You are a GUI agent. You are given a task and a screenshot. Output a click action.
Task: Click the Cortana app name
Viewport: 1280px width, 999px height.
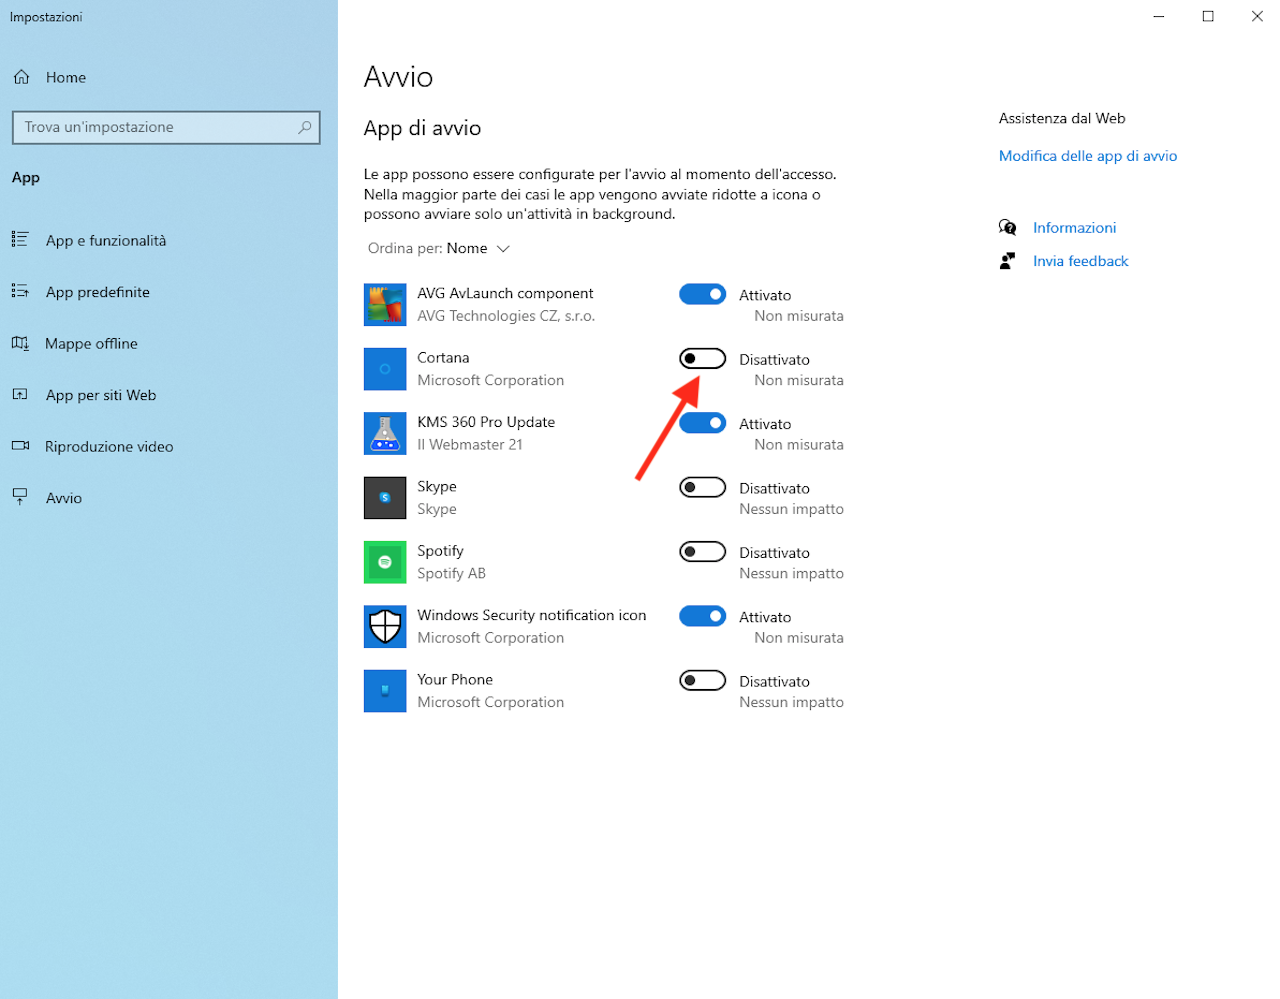pyautogui.click(x=443, y=358)
